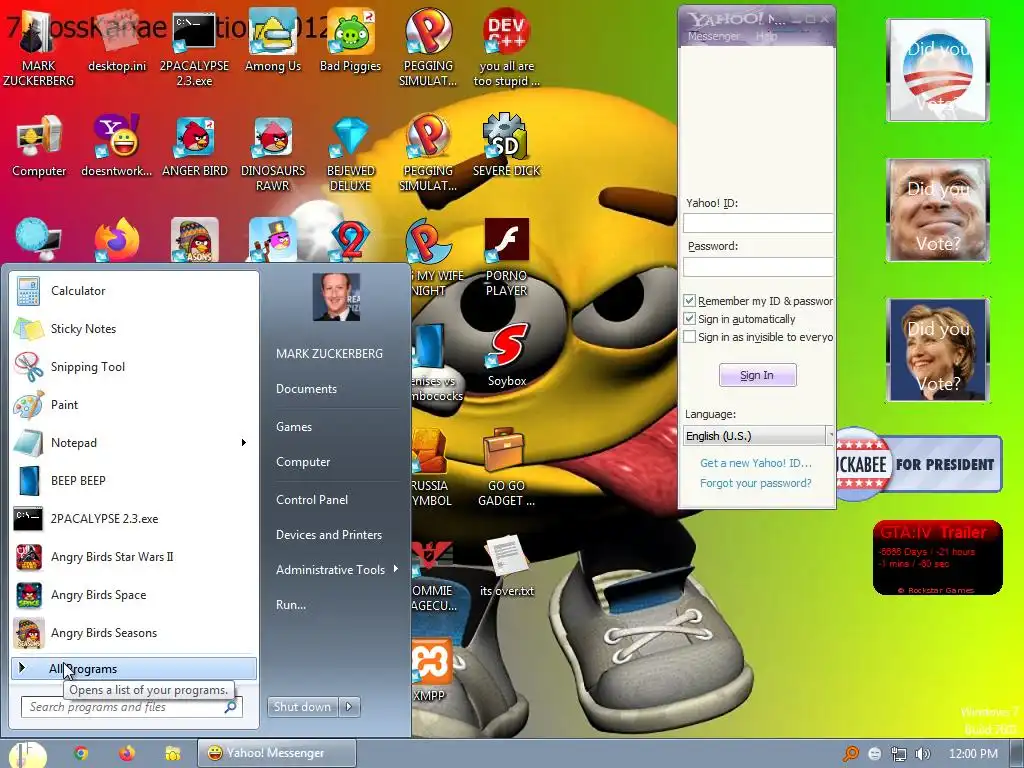
Task: Click the smiley face tray icon
Action: 875,754
